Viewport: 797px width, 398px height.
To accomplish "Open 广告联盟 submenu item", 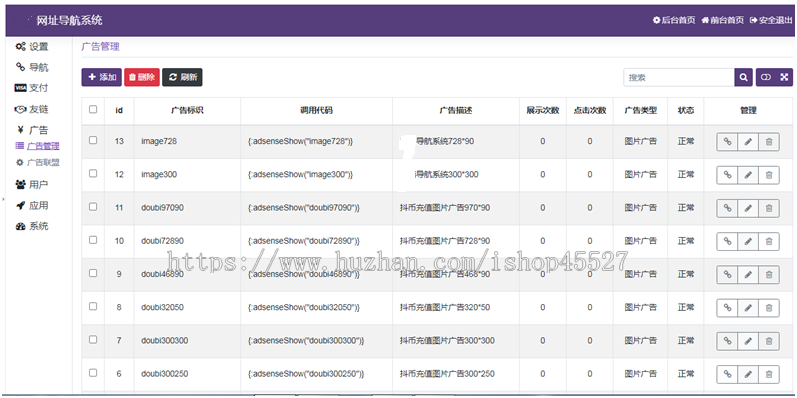I will (38, 163).
